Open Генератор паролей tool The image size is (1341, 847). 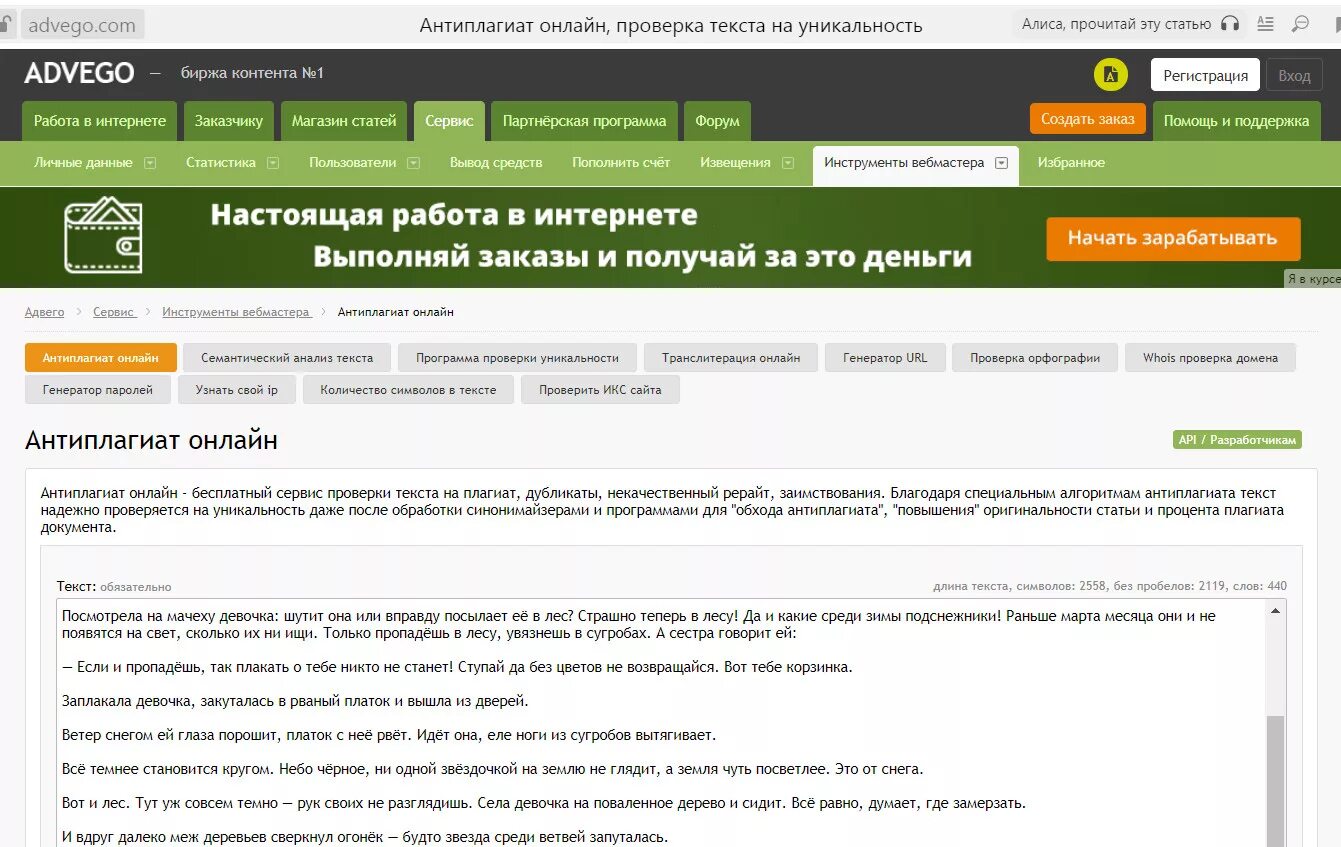(98, 390)
